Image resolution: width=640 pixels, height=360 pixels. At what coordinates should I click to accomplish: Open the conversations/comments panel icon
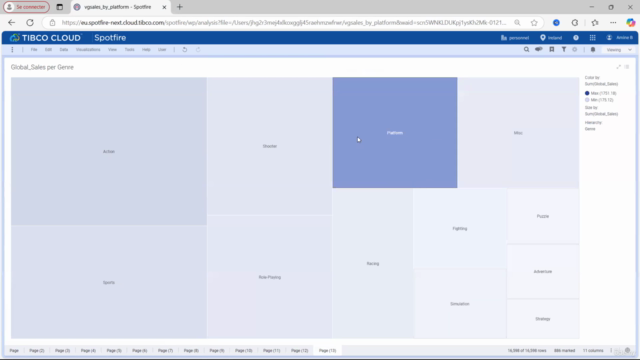[x=539, y=49]
